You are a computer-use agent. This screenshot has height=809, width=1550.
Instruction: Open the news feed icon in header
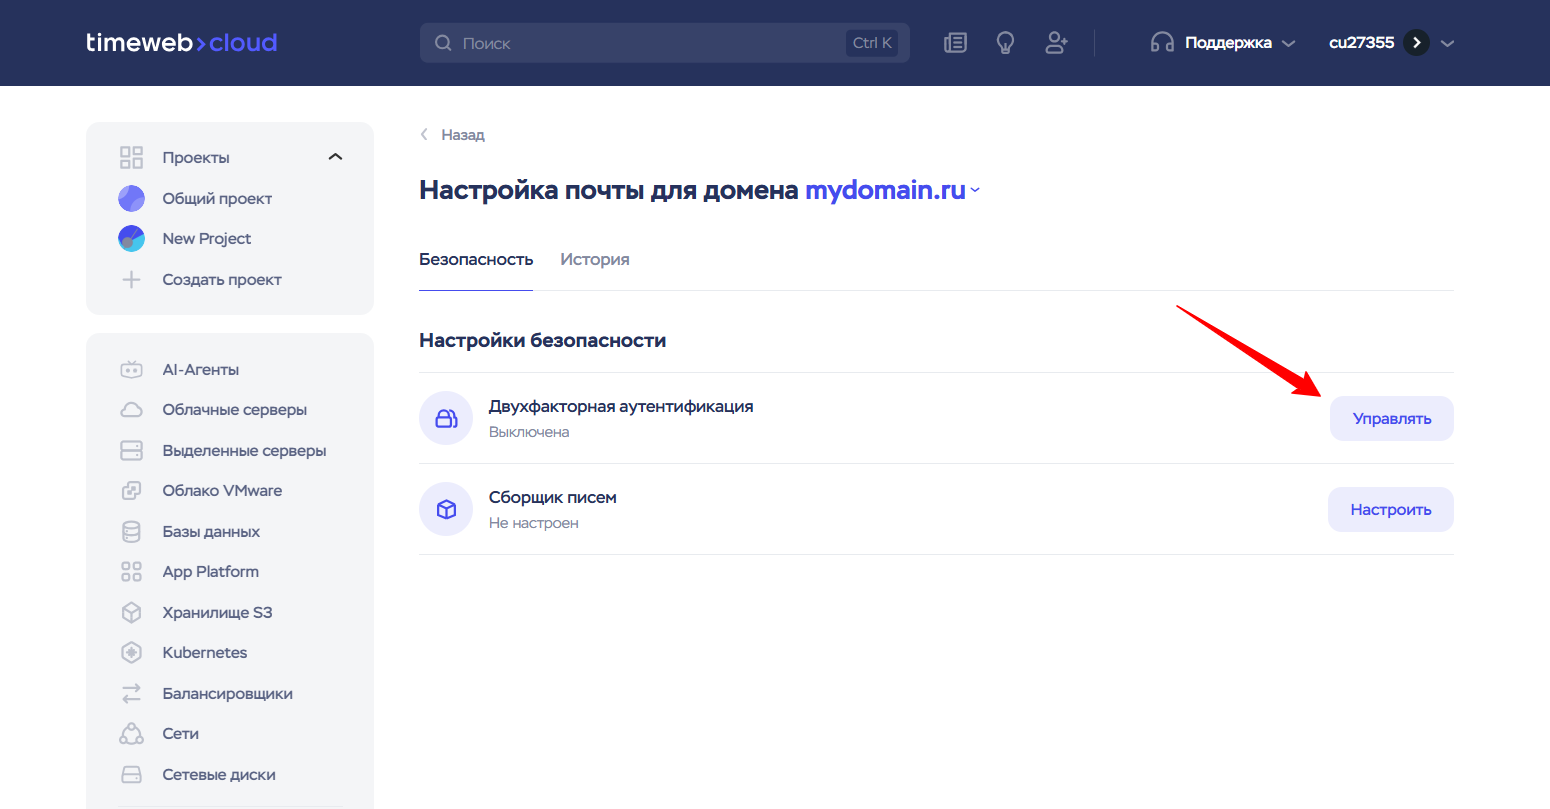pyautogui.click(x=955, y=43)
